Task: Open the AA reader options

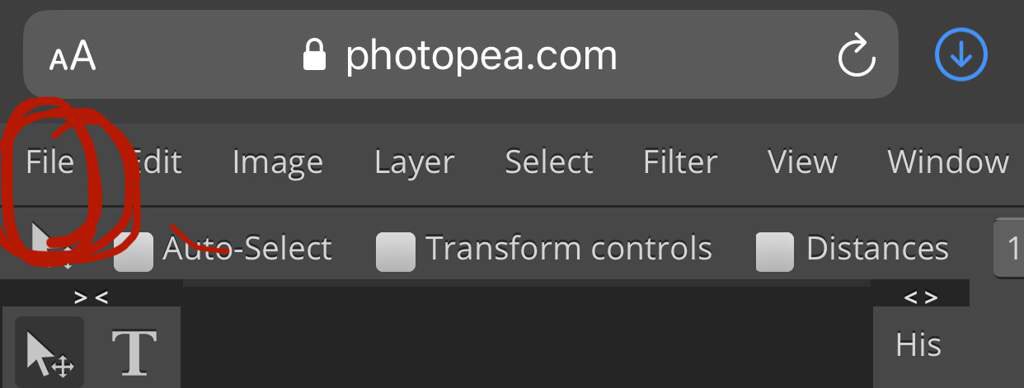Action: click(72, 56)
